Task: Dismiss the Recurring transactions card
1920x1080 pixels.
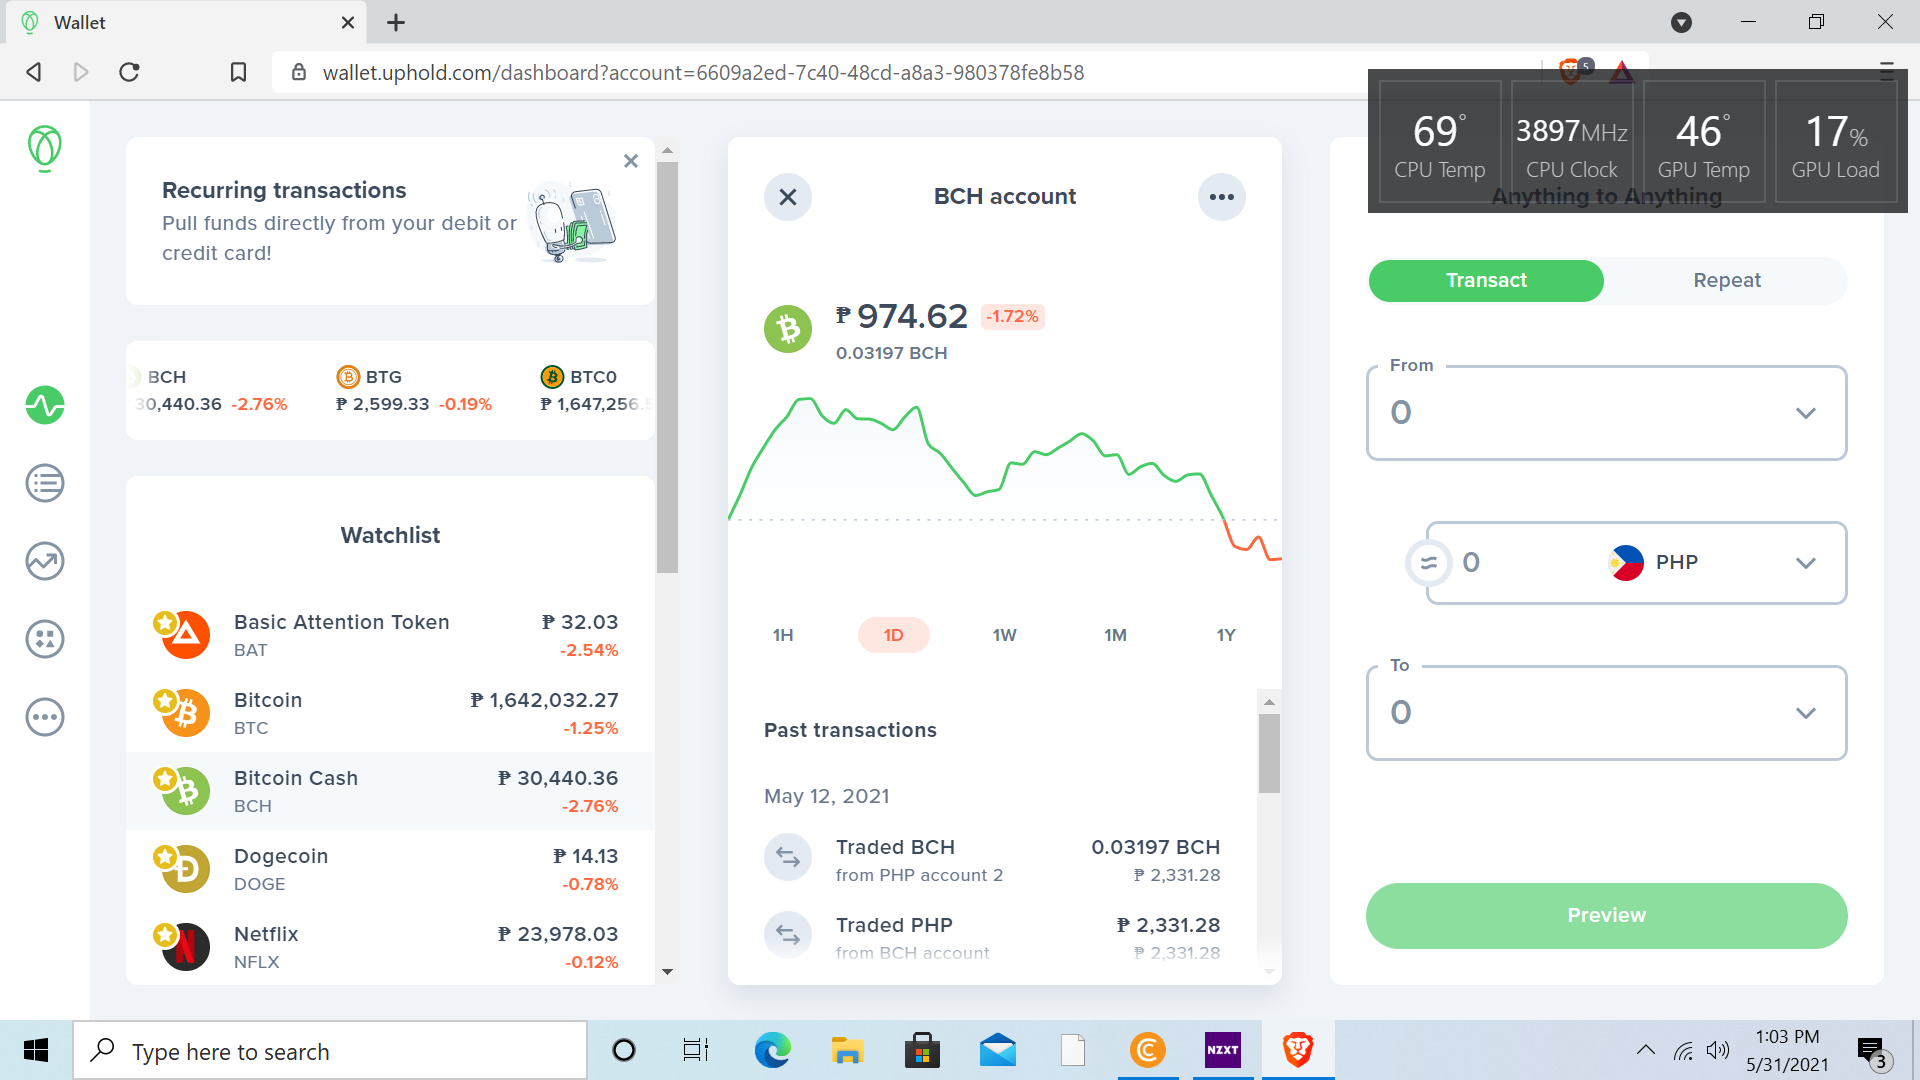Action: coord(631,161)
